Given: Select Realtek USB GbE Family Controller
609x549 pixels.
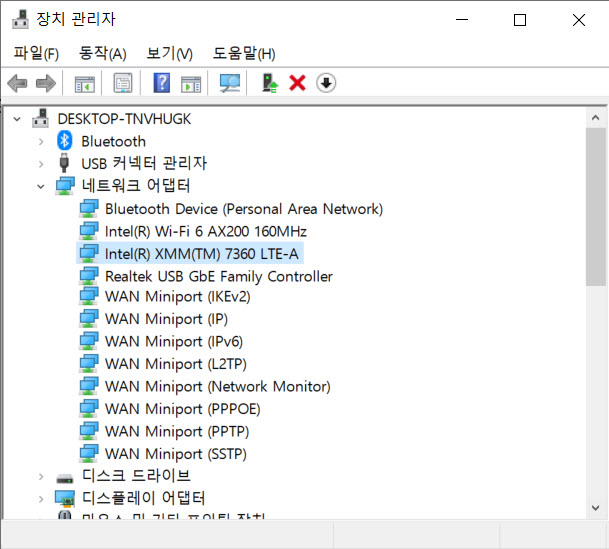Looking at the screenshot, I should pyautogui.click(x=219, y=276).
